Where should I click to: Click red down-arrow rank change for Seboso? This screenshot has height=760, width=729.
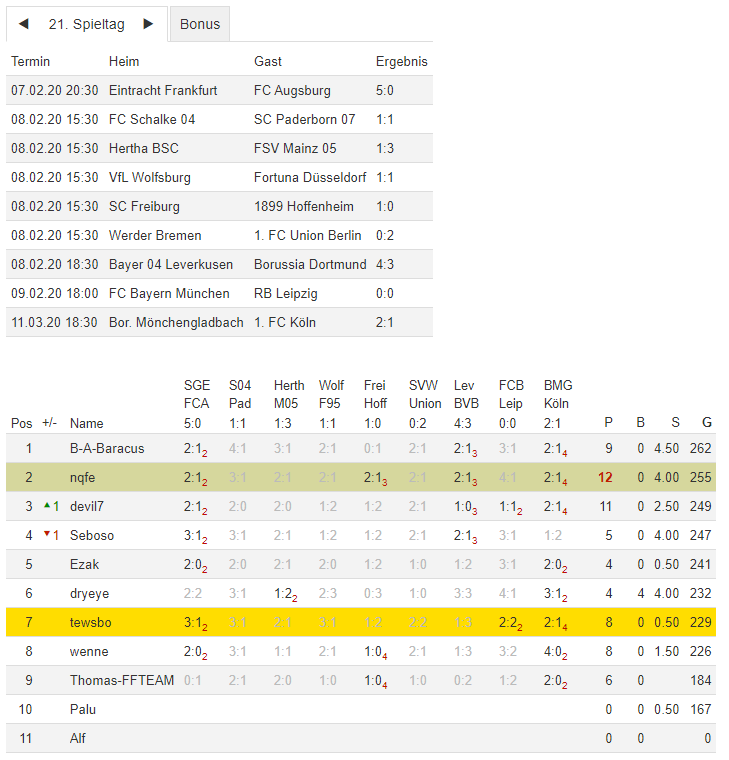tap(50, 535)
